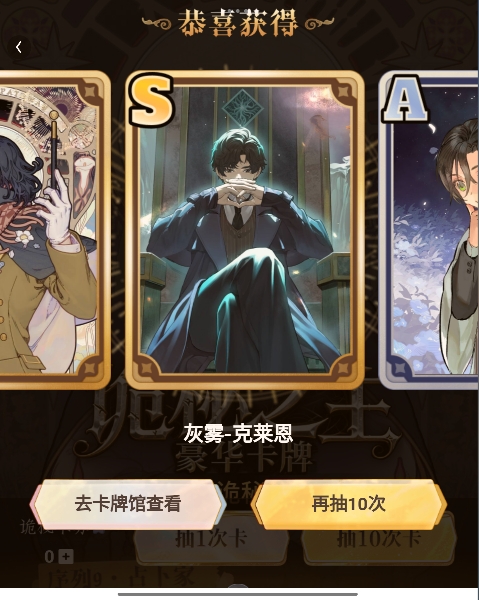Tap the plus icon beside the 0 counter
The height and width of the screenshot is (600, 479).
point(66,557)
